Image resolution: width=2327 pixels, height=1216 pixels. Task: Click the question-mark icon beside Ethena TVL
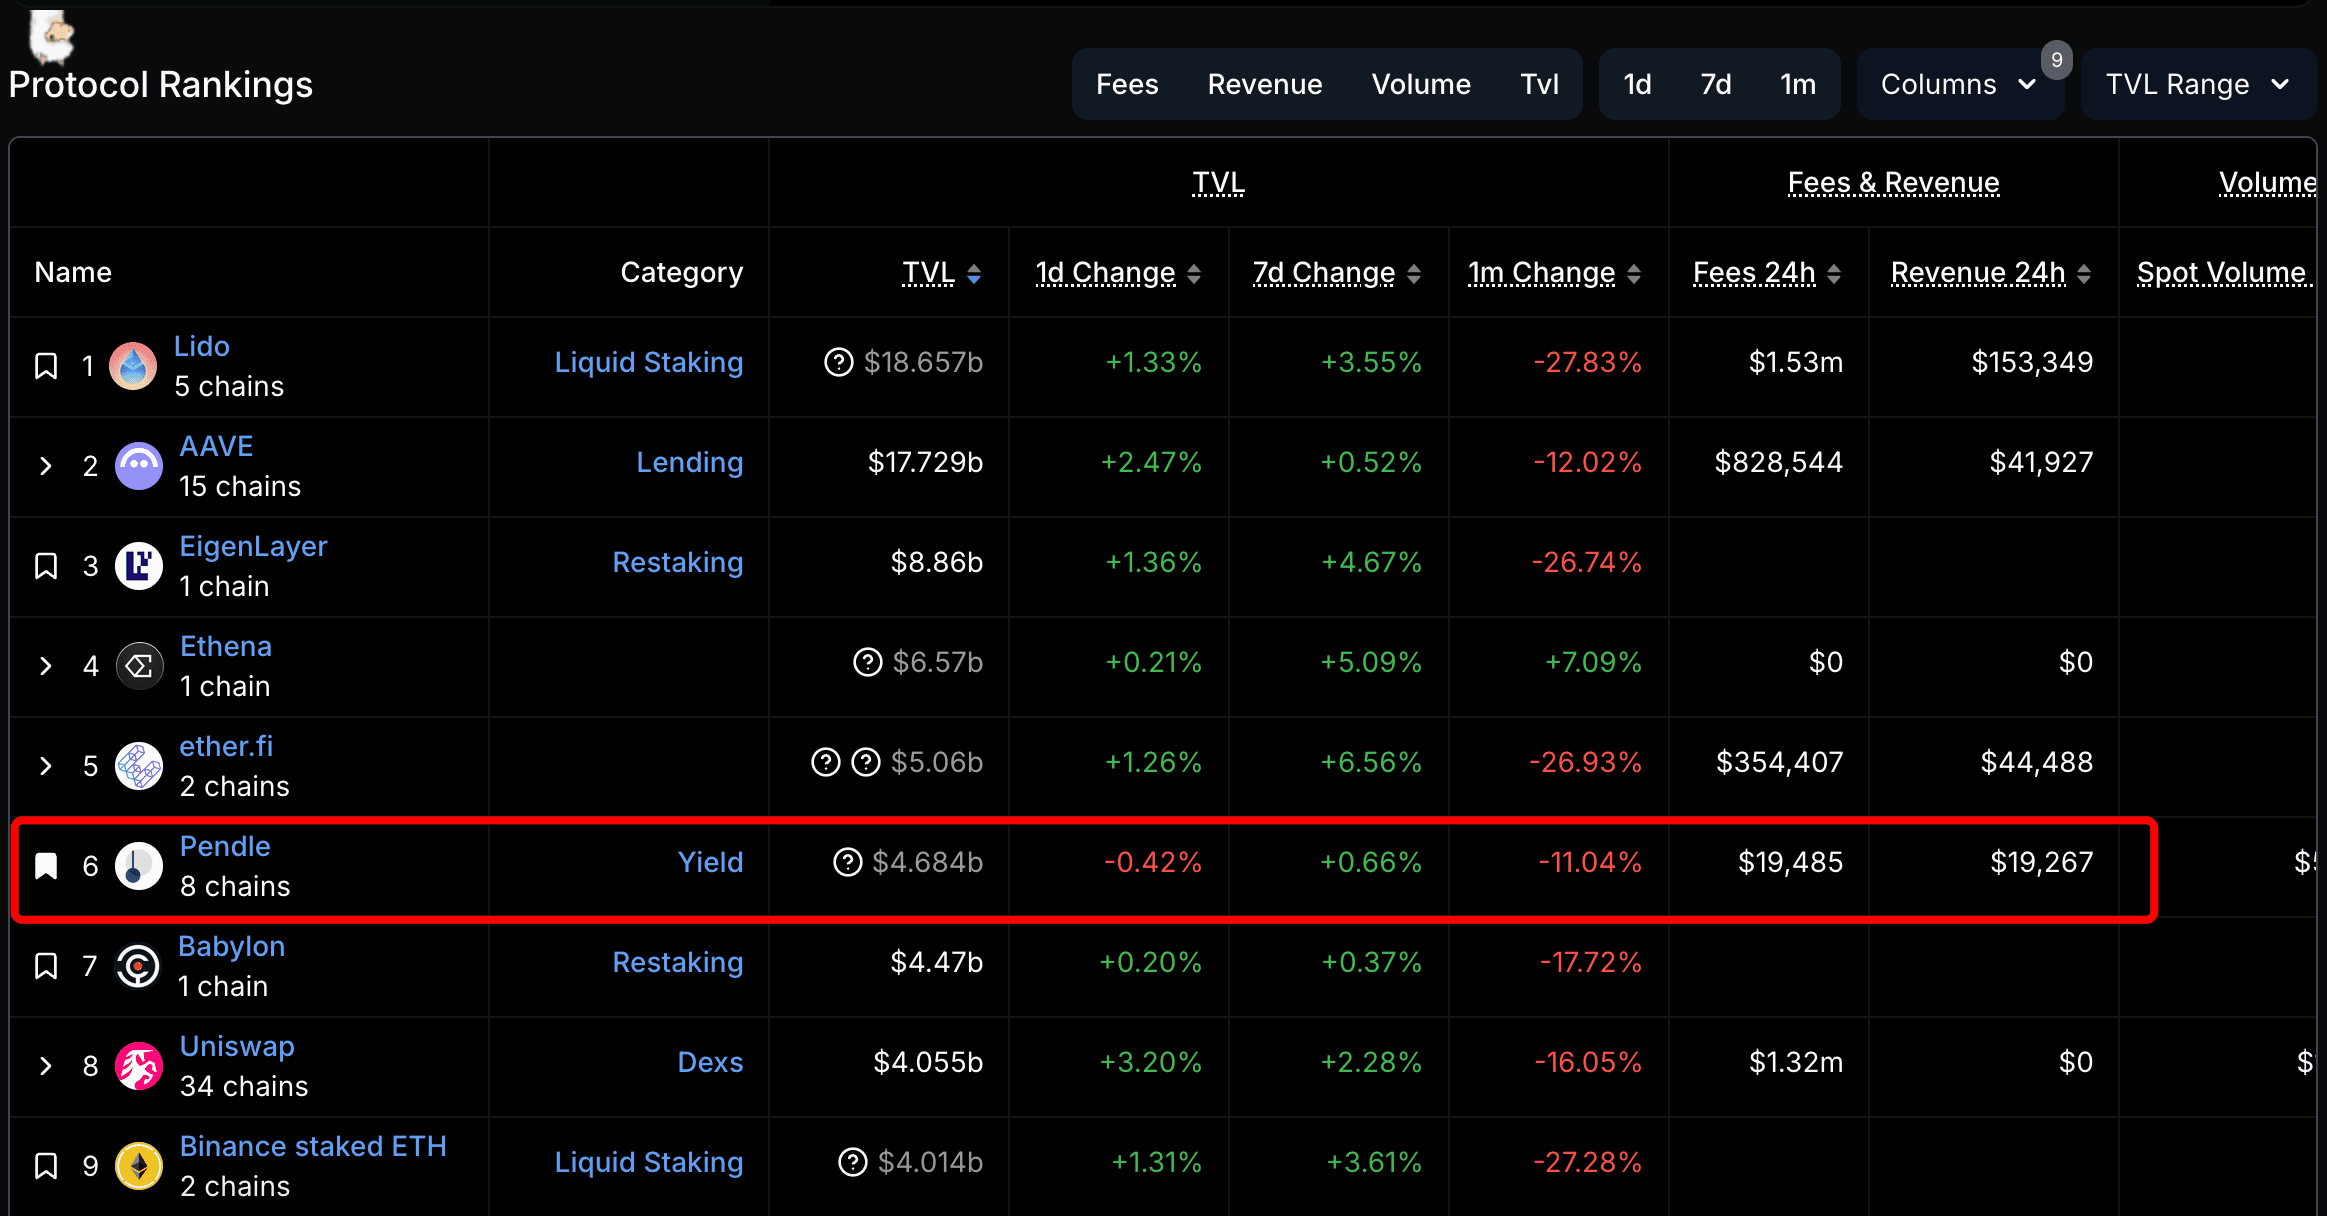tap(867, 662)
